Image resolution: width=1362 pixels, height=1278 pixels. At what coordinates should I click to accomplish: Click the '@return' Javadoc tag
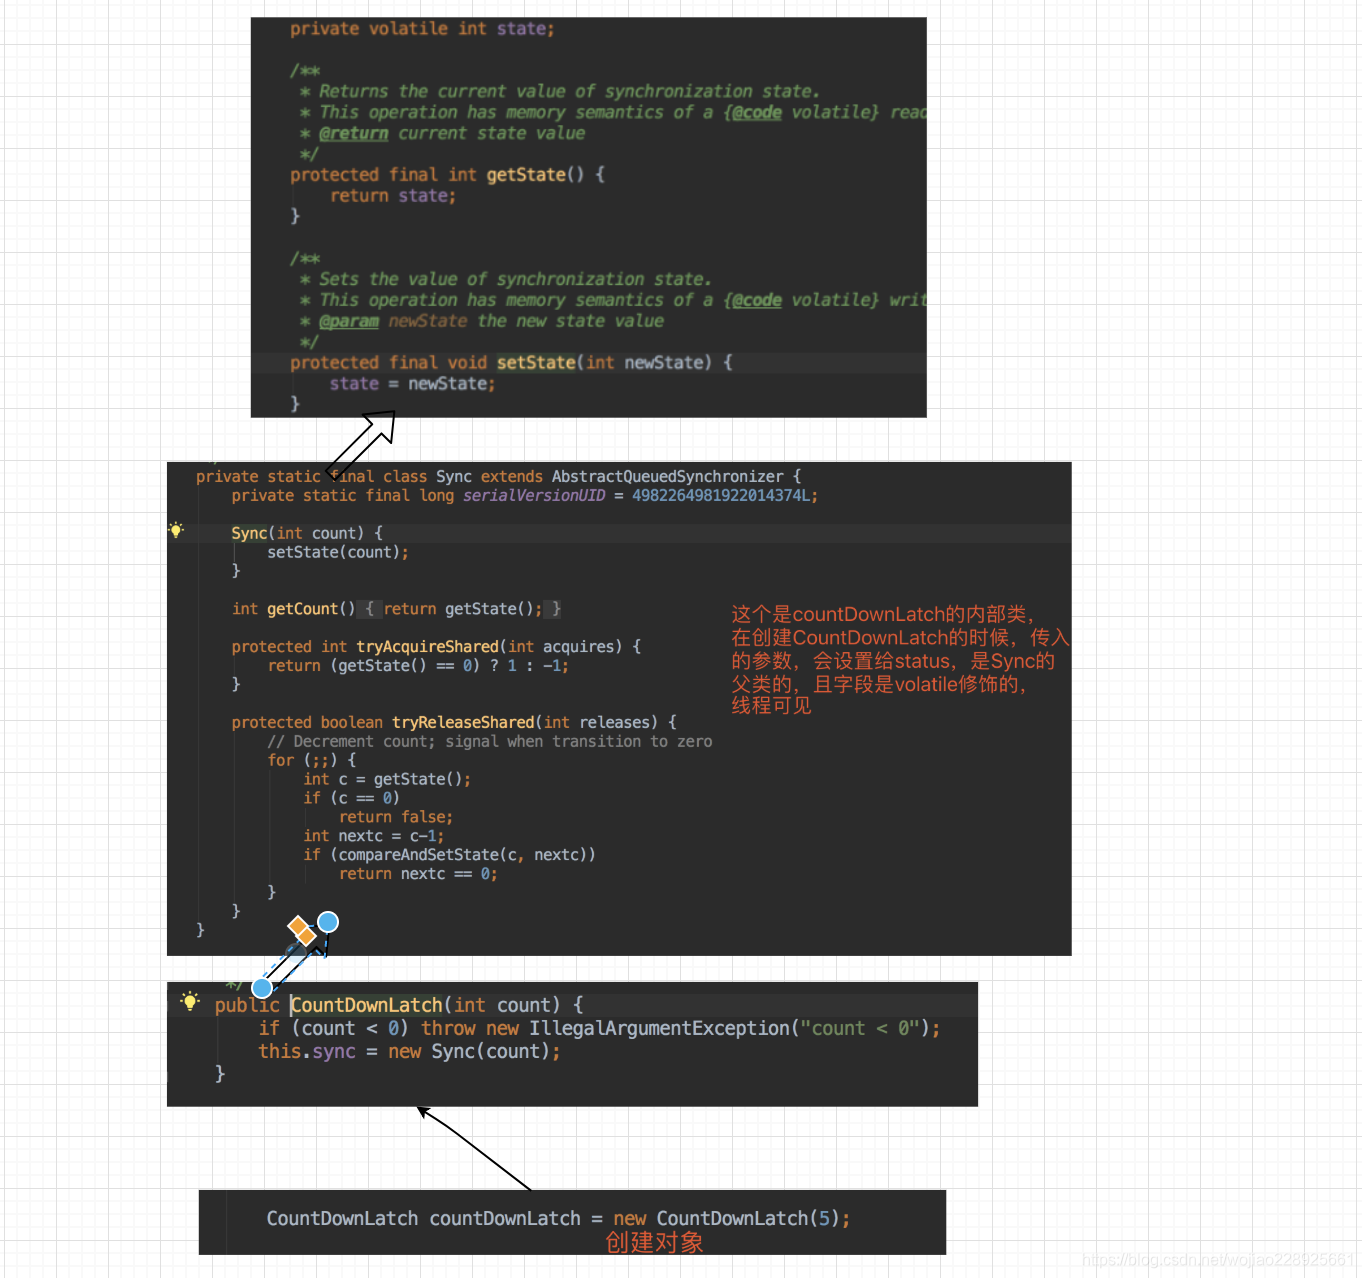tap(354, 133)
